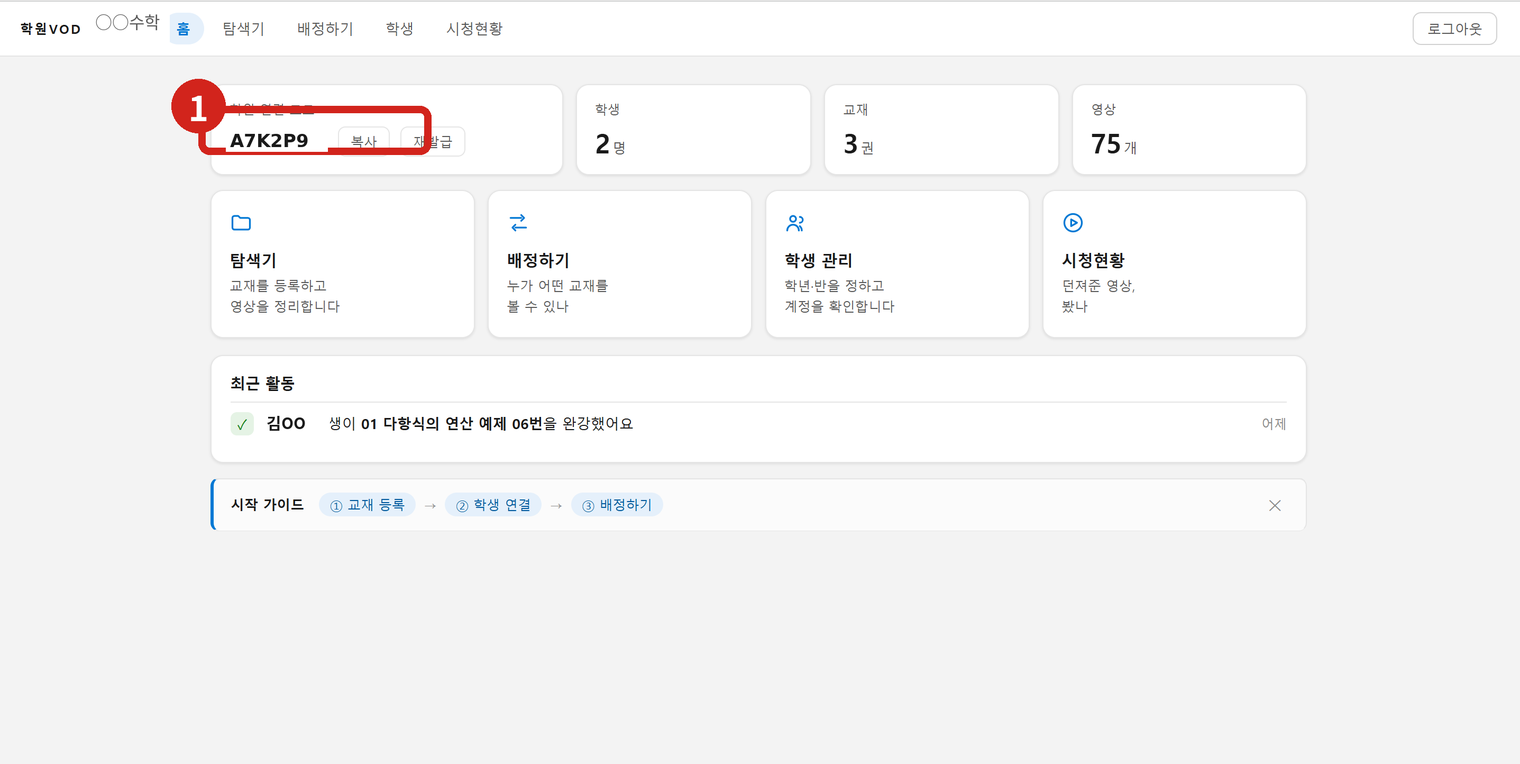Click the swap arrows icon on 배정하기 card

click(518, 223)
